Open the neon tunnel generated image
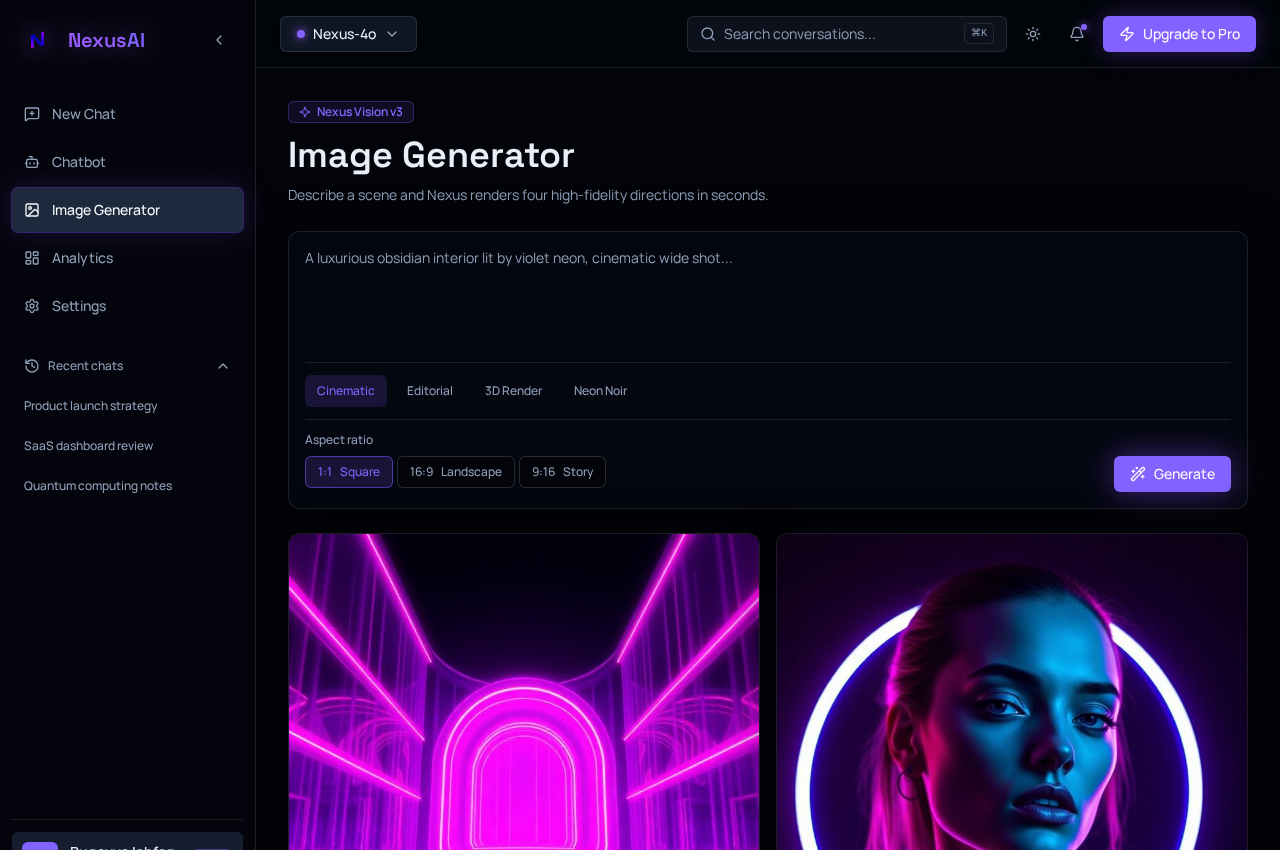Viewport: 1280px width, 850px height. [524, 692]
